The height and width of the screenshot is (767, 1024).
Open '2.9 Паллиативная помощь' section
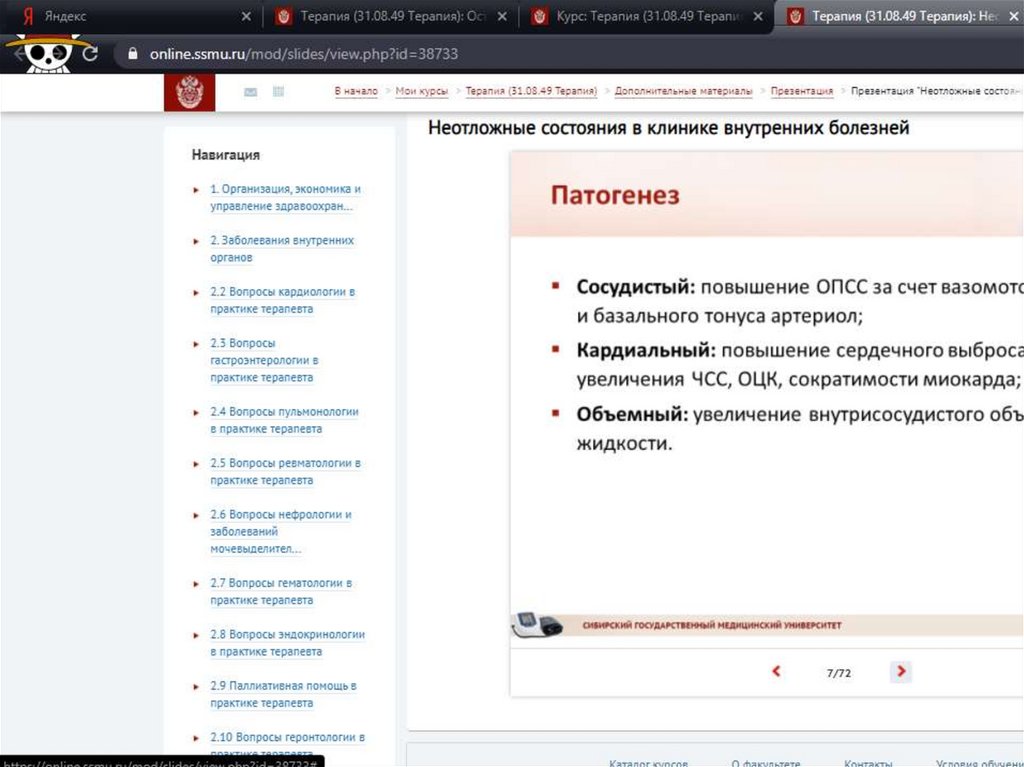[283, 694]
